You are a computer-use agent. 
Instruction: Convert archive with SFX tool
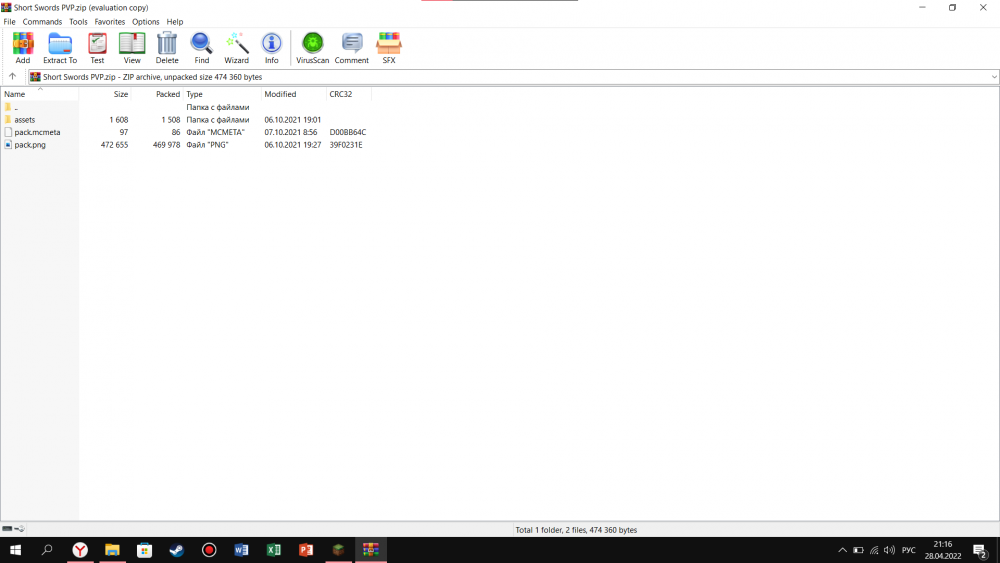(389, 48)
